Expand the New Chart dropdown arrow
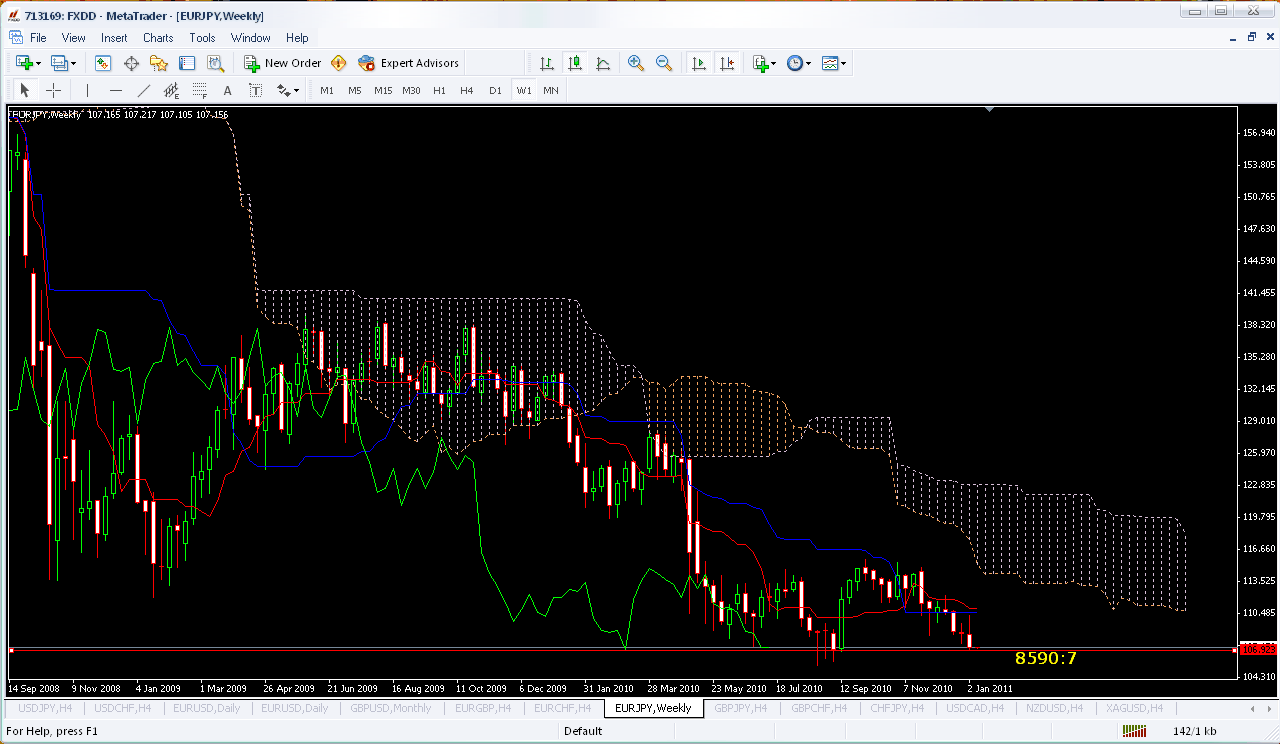1283x744 pixels. pos(39,63)
